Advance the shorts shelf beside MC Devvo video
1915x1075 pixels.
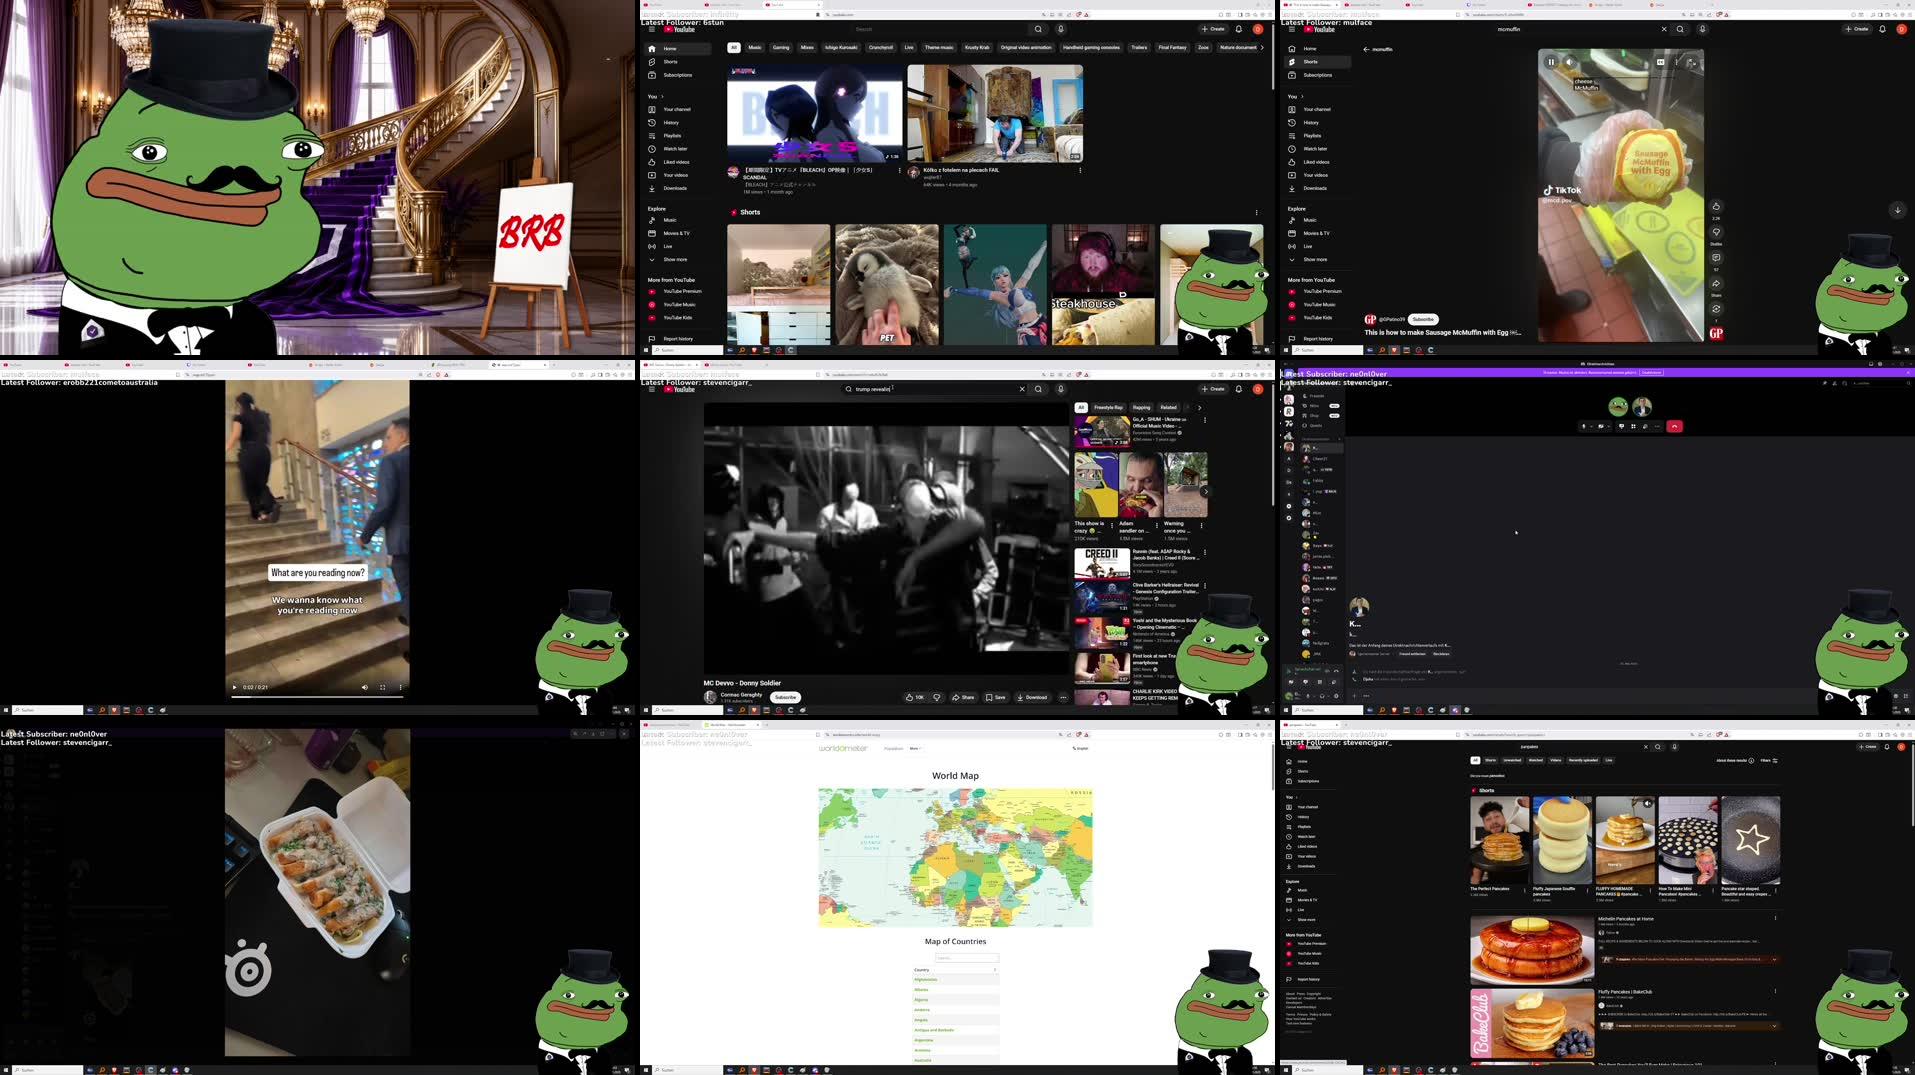point(1204,491)
